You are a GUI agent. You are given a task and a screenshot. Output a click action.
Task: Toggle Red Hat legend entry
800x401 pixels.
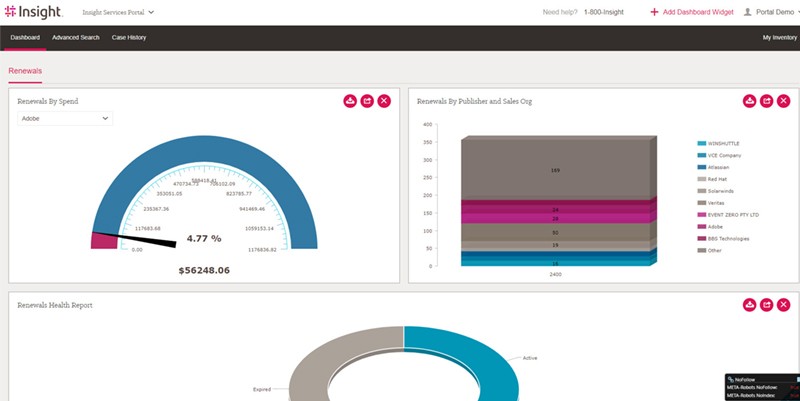point(712,179)
